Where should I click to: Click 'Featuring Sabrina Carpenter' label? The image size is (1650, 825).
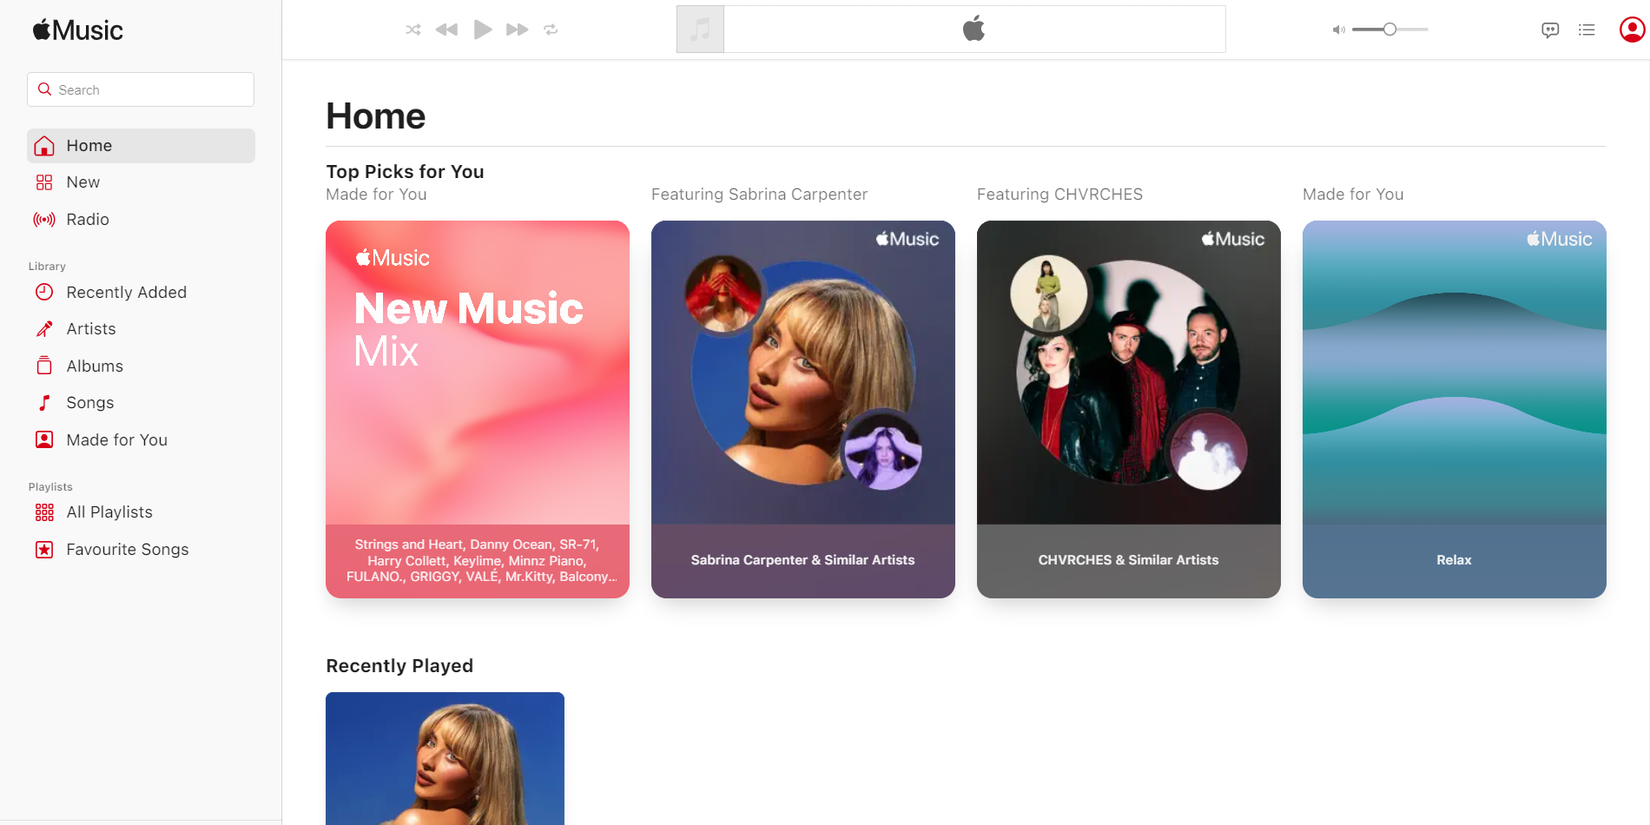coord(759,194)
